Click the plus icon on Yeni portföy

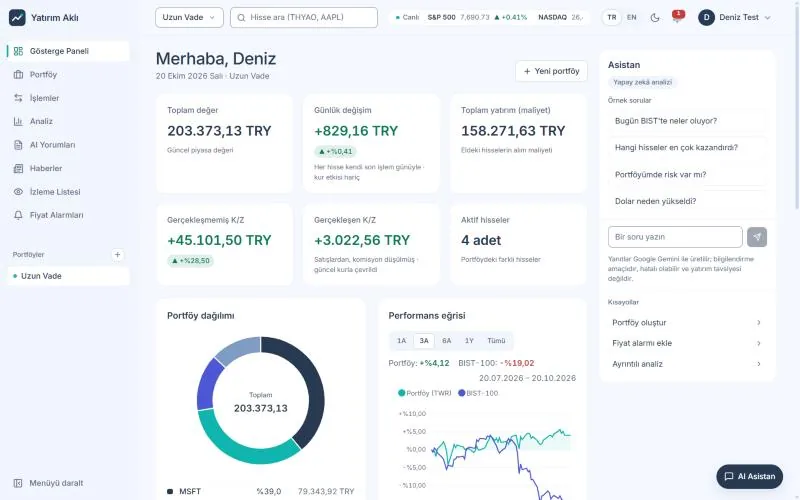click(x=528, y=71)
